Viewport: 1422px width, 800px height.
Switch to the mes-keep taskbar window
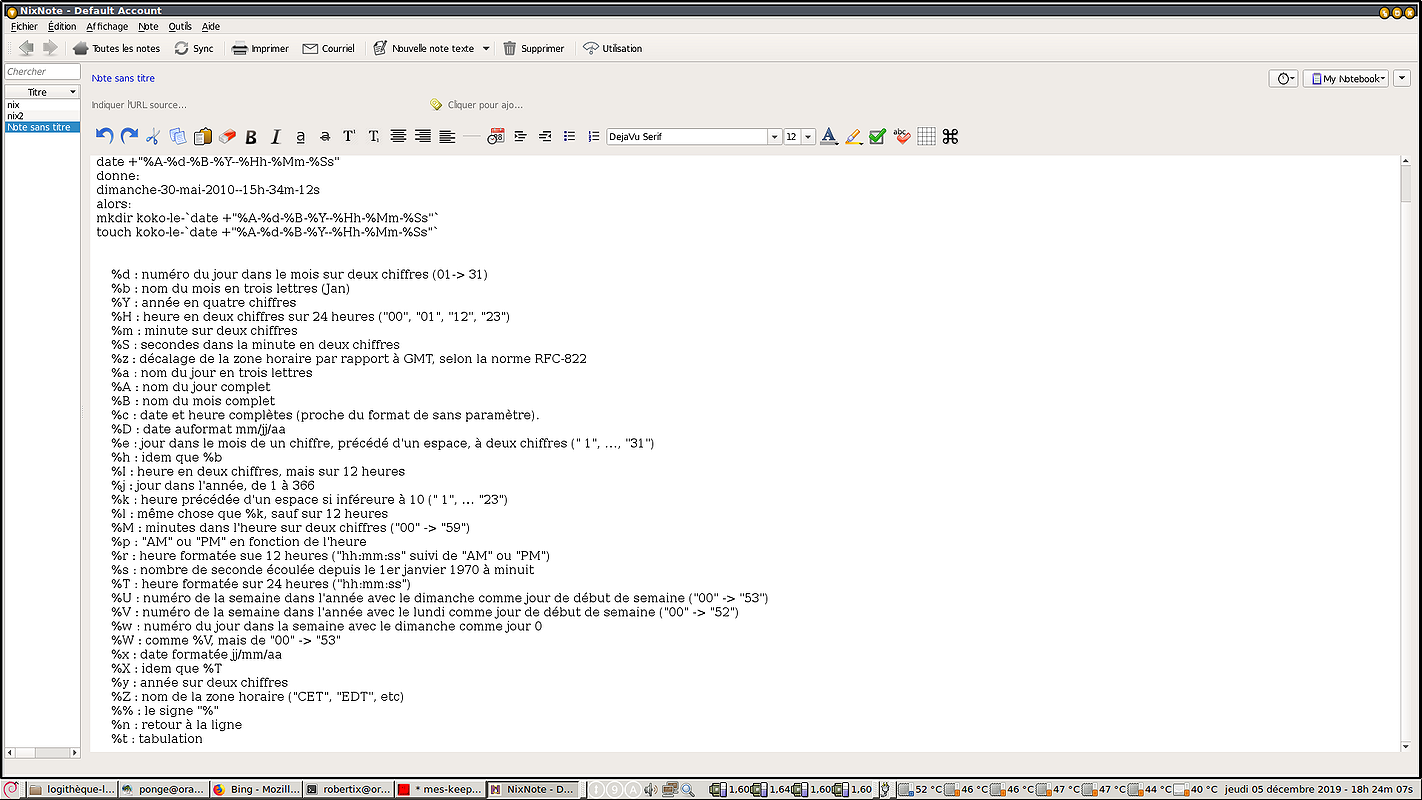click(x=440, y=789)
